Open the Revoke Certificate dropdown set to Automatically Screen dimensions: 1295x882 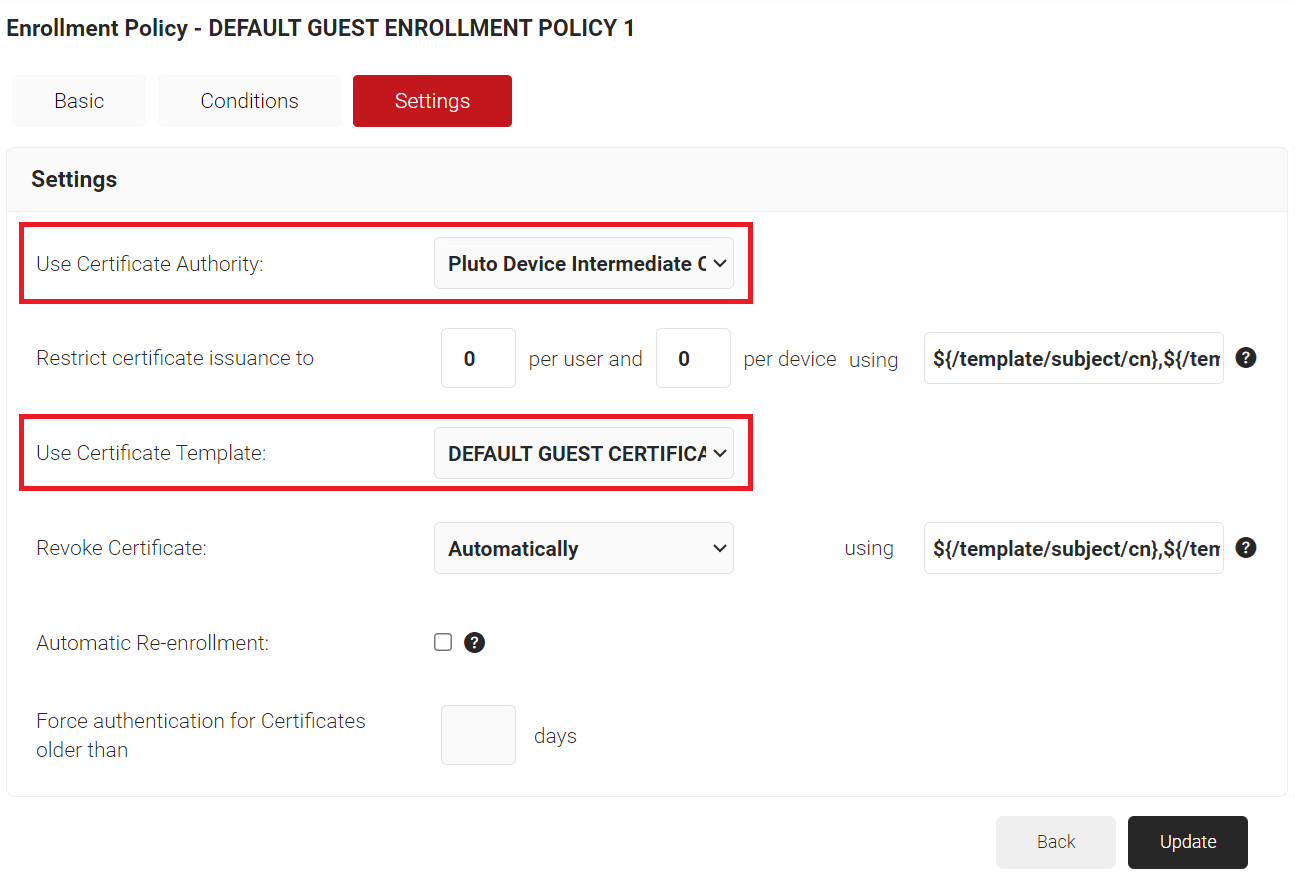[x=583, y=549]
